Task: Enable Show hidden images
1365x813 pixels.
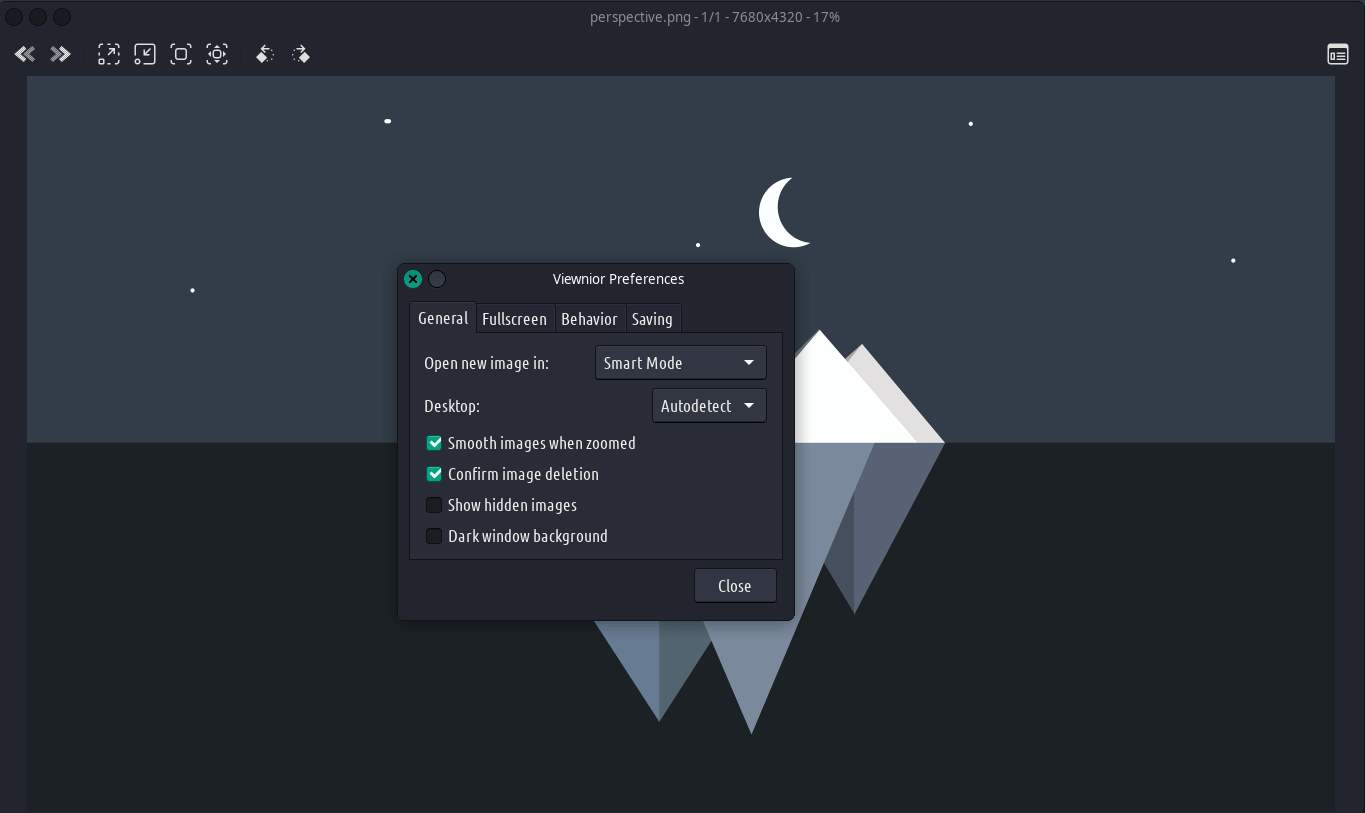Action: (434, 505)
